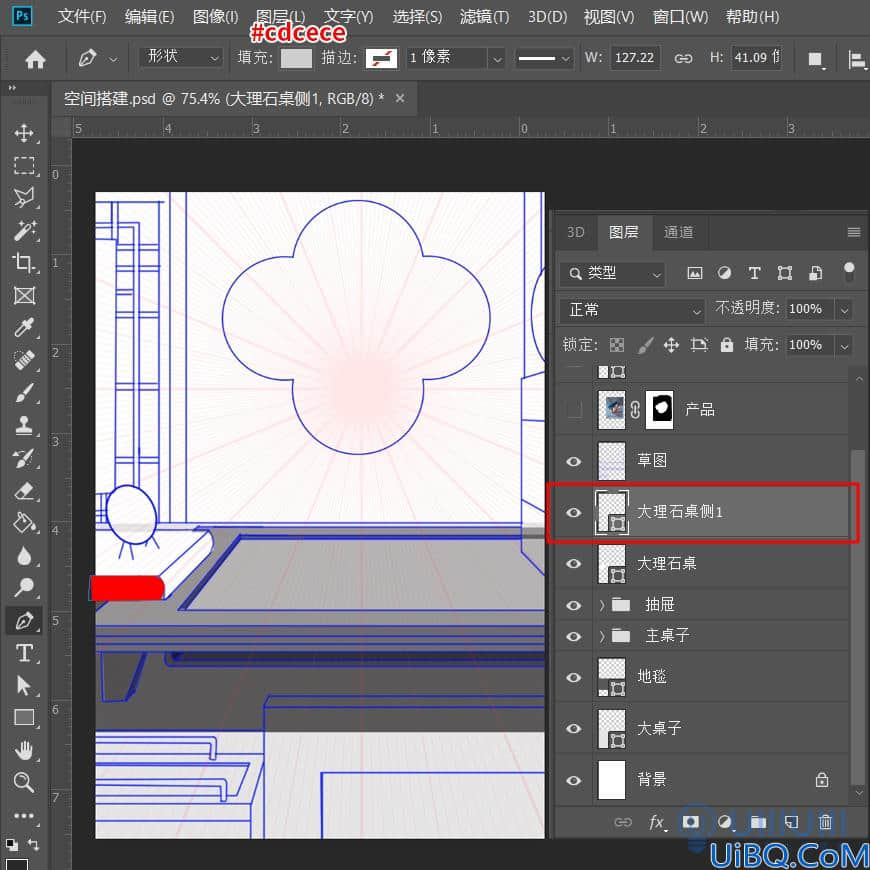Open the layer 填充 fill dropdown arrow
870x870 pixels.
pos(844,346)
